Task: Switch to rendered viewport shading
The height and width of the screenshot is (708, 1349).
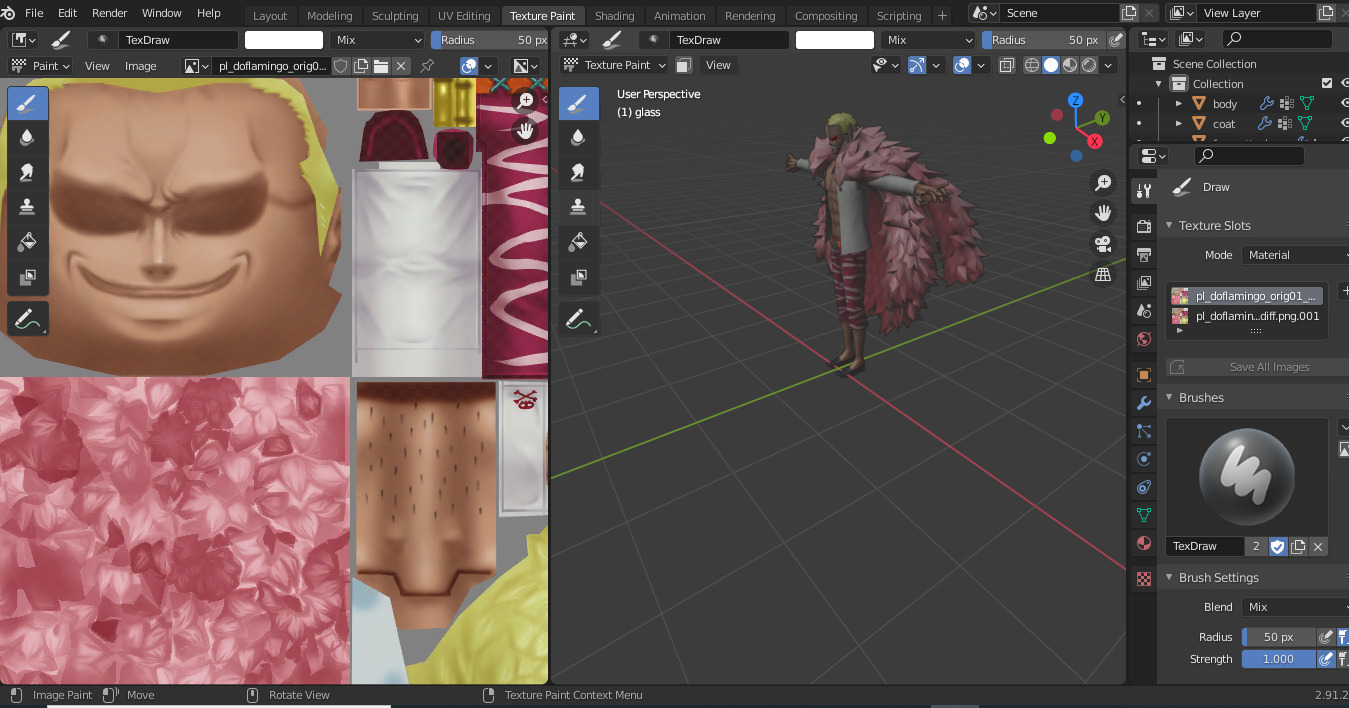Action: (1089, 65)
